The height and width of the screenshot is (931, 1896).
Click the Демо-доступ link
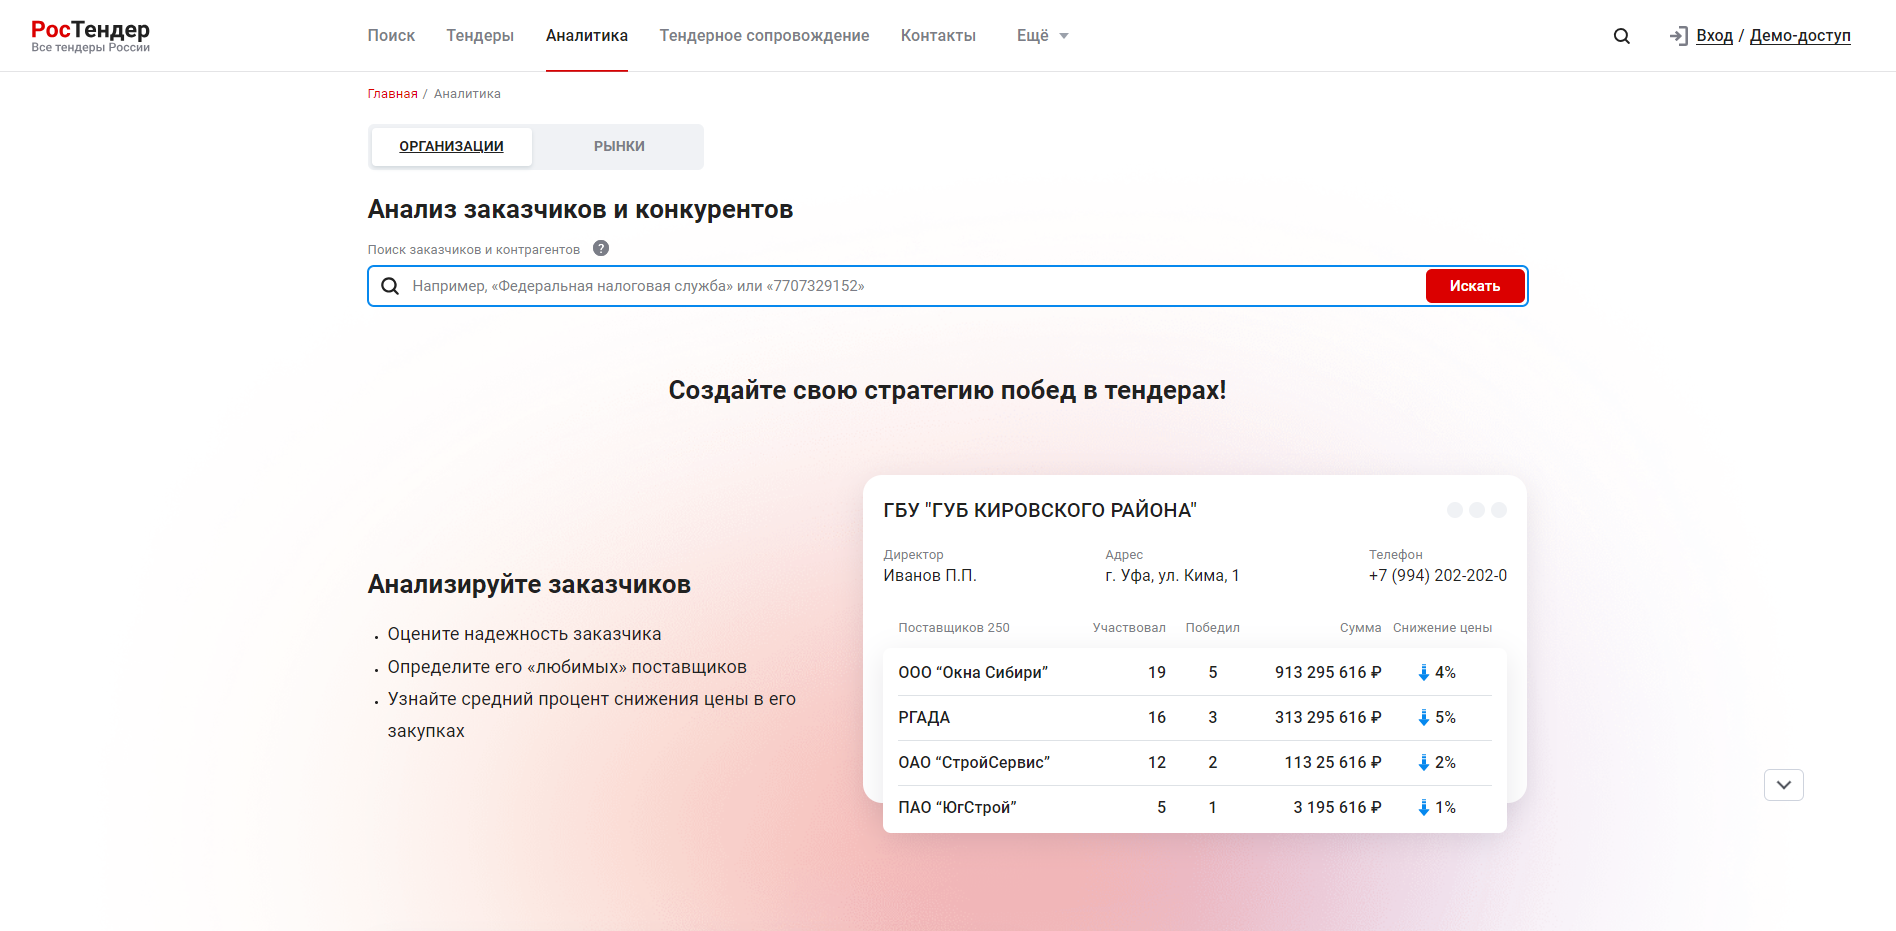tap(1800, 36)
